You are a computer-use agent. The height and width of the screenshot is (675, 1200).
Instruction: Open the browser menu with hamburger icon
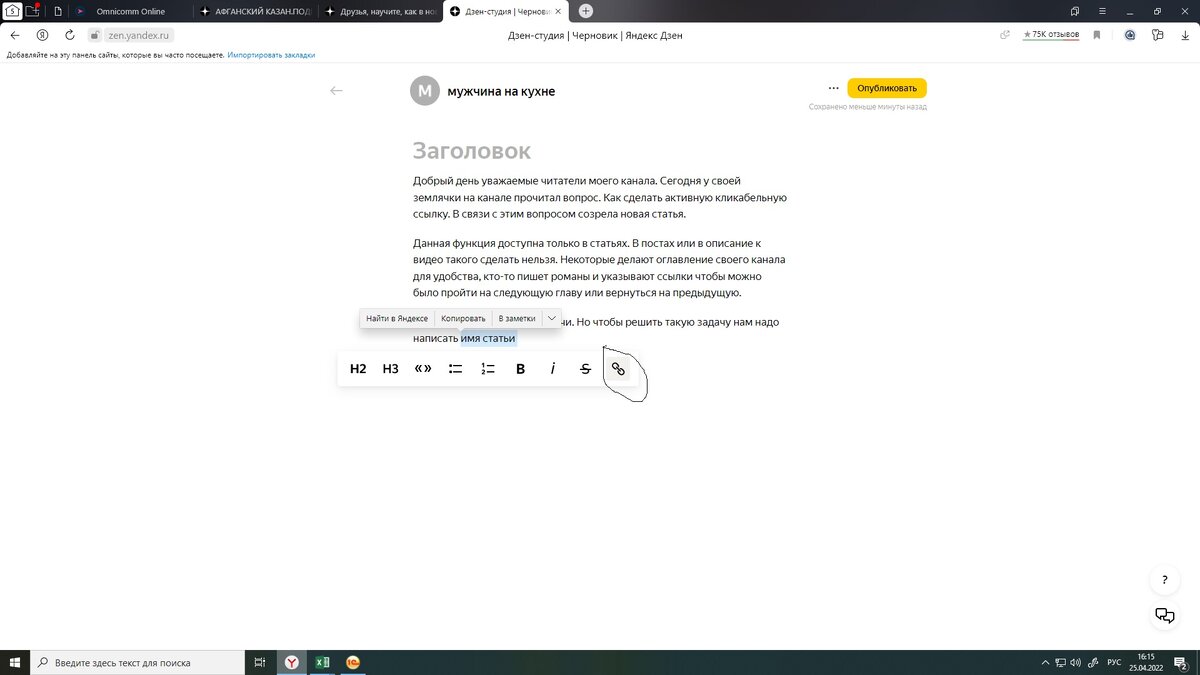tap(1101, 10)
